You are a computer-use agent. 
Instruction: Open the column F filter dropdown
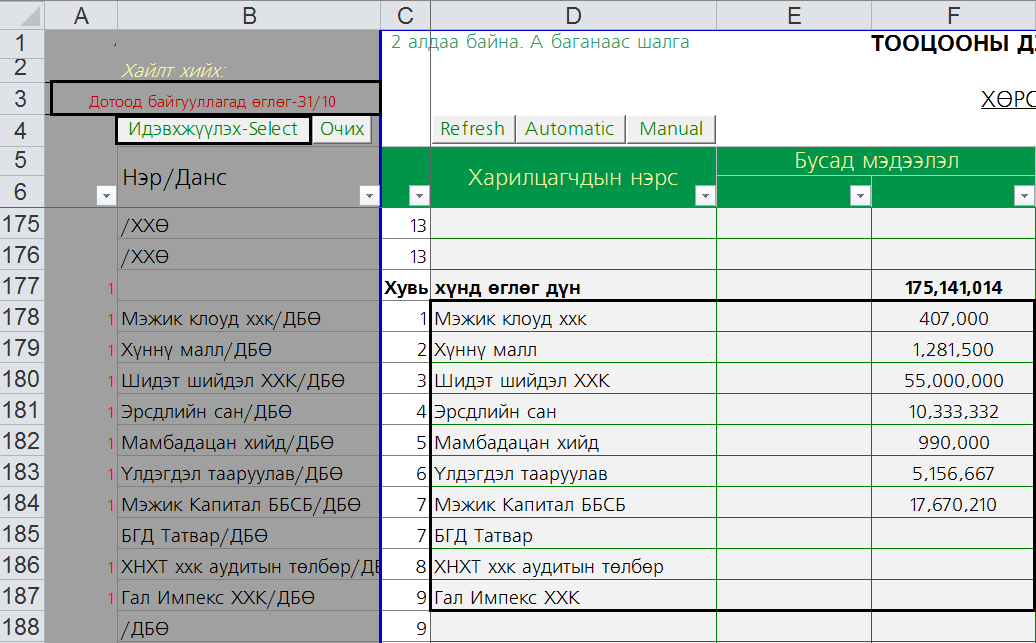1024,196
